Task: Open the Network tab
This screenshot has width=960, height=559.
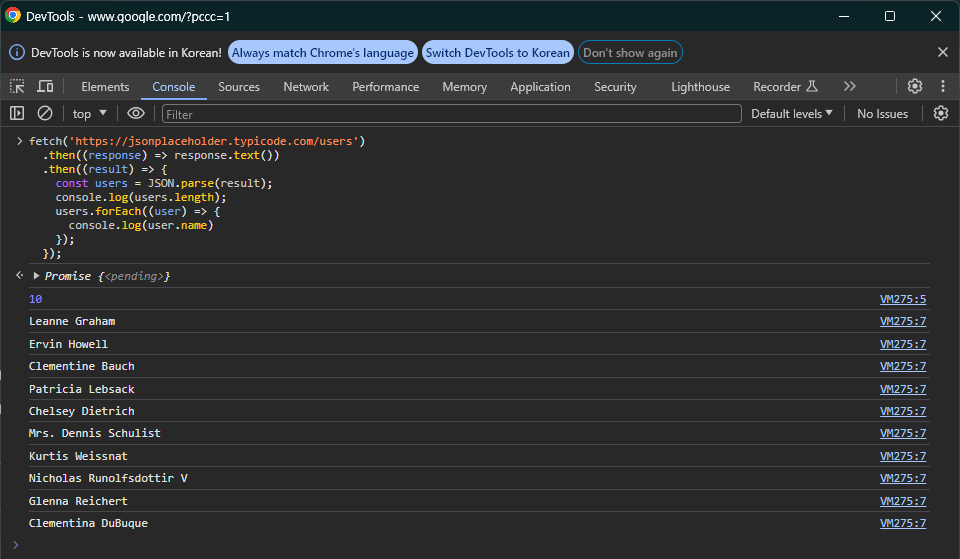Action: (x=306, y=87)
